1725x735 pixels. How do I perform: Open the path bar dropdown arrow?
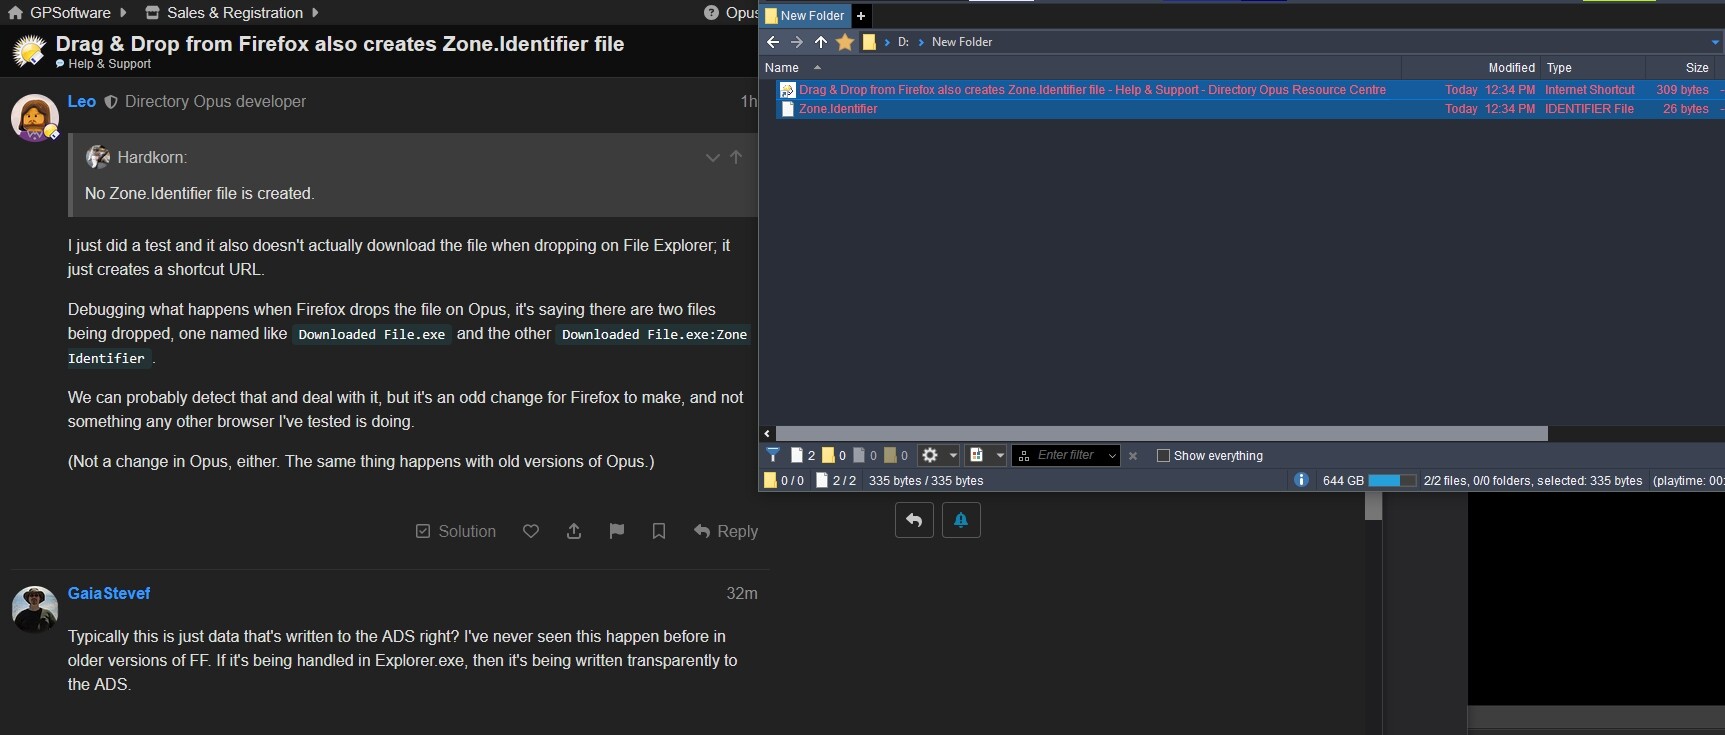click(x=1716, y=42)
